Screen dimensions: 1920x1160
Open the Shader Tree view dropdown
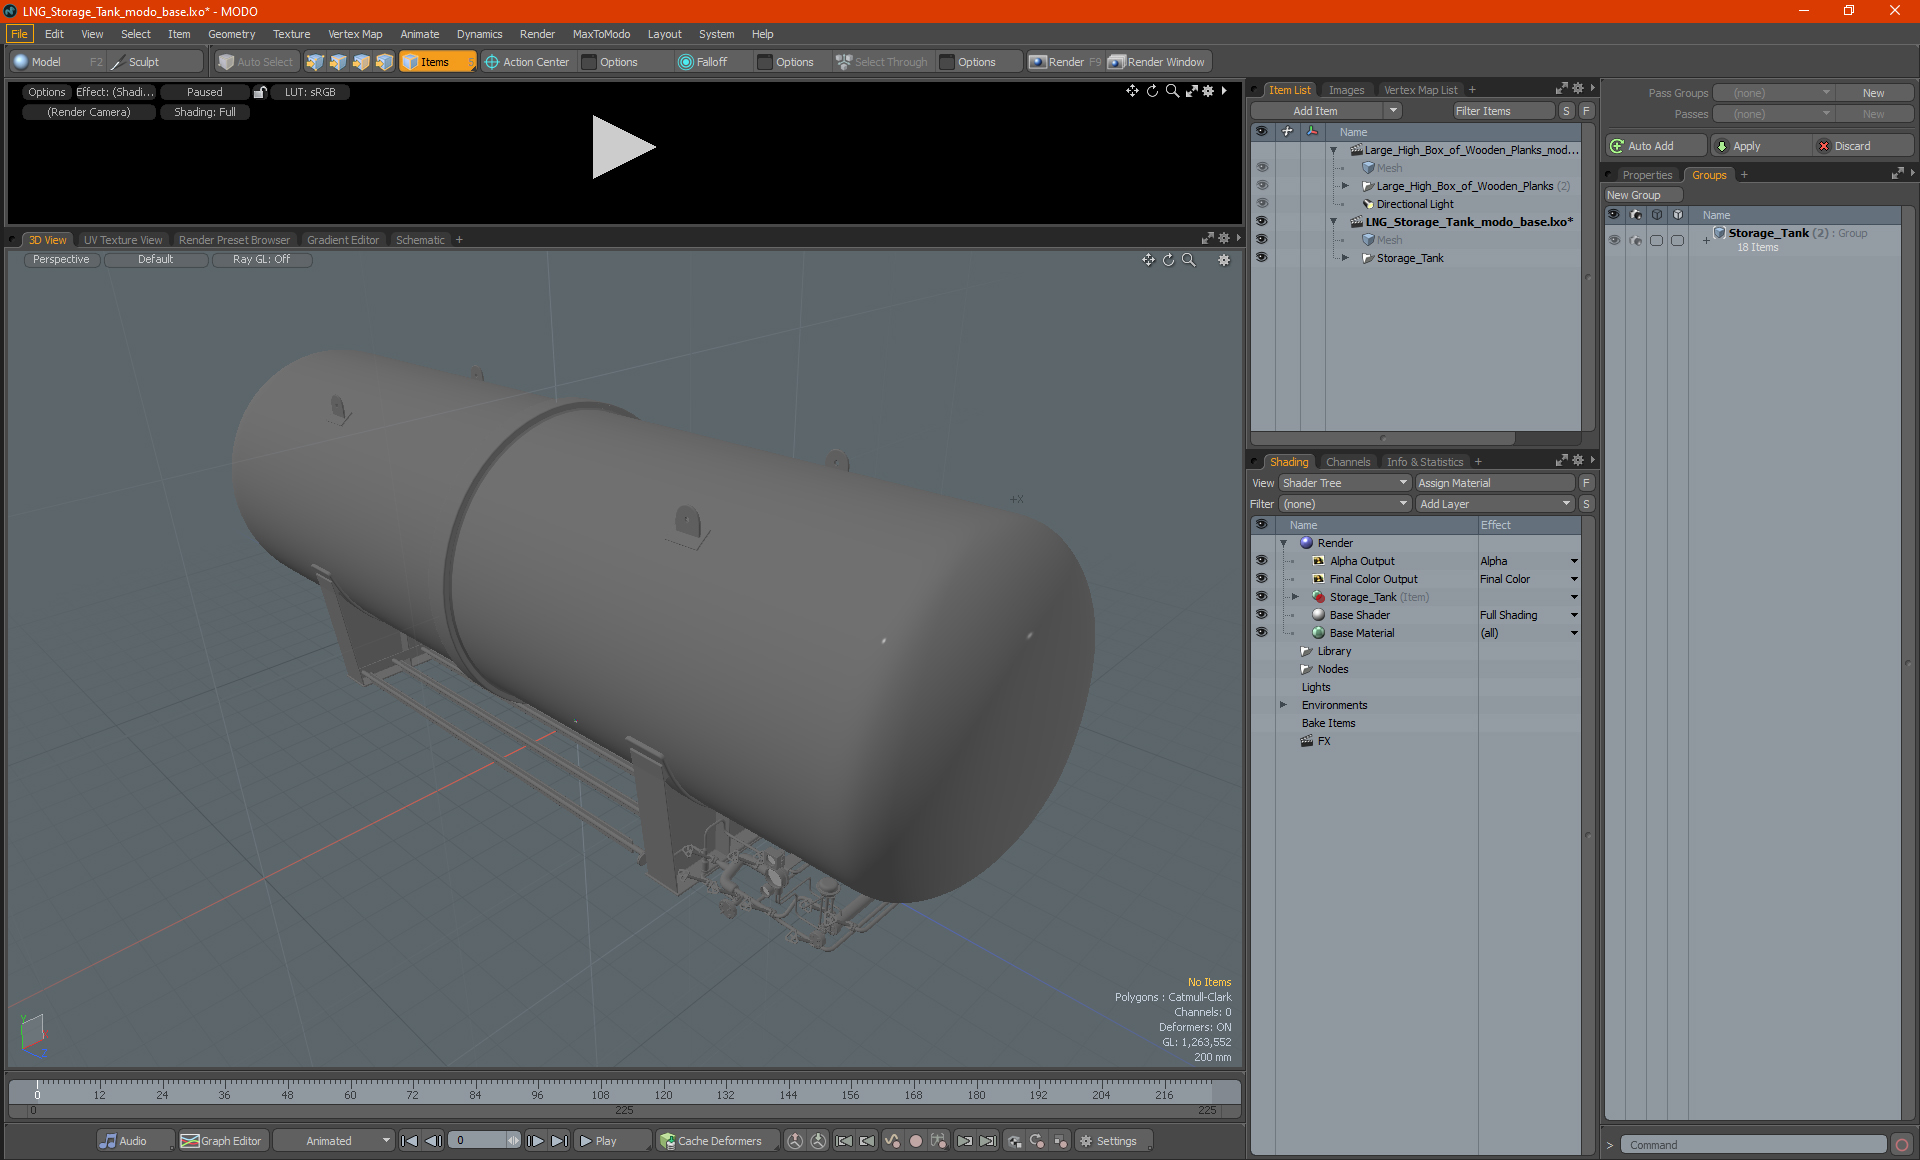point(1345,483)
